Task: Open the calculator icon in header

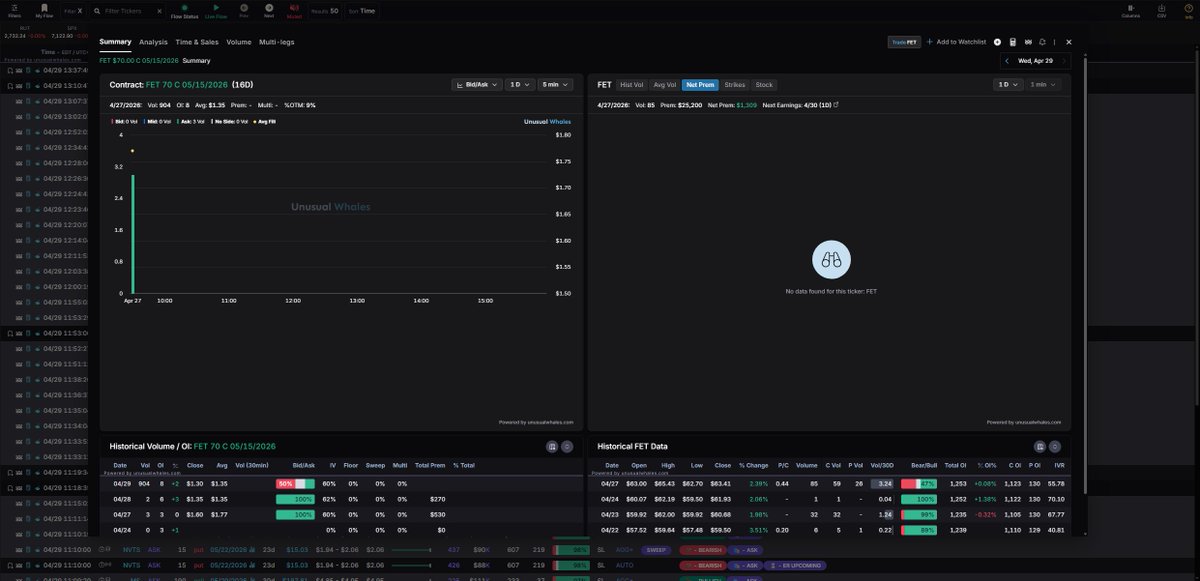Action: click(x=1013, y=42)
